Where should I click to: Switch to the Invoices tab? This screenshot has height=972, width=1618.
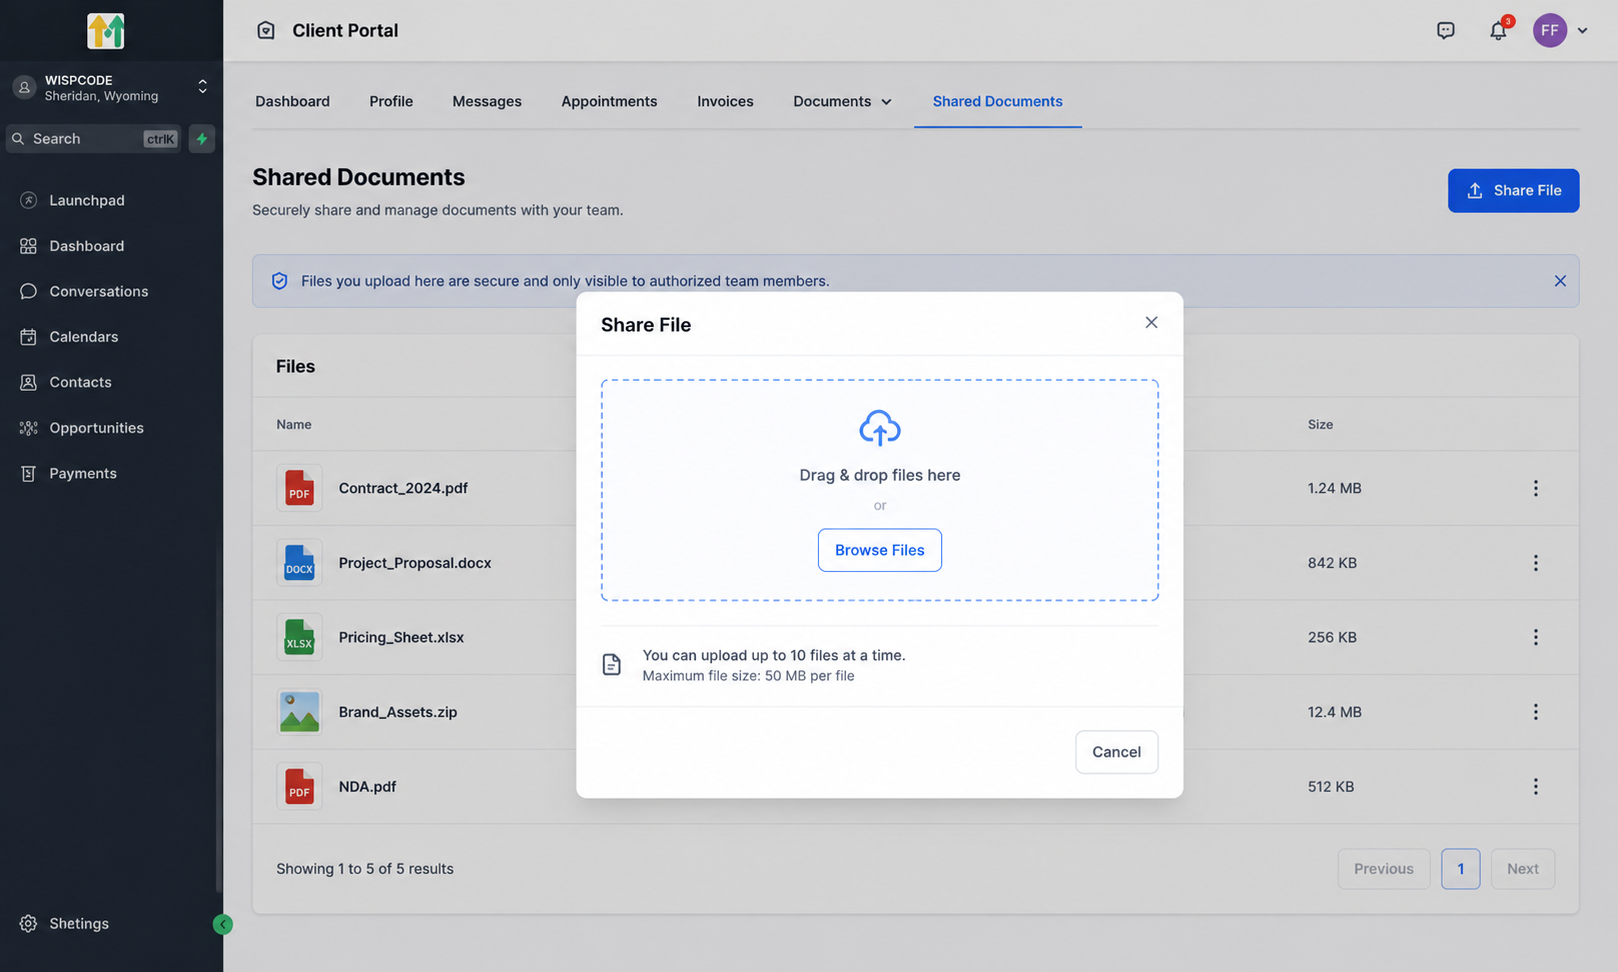725,101
